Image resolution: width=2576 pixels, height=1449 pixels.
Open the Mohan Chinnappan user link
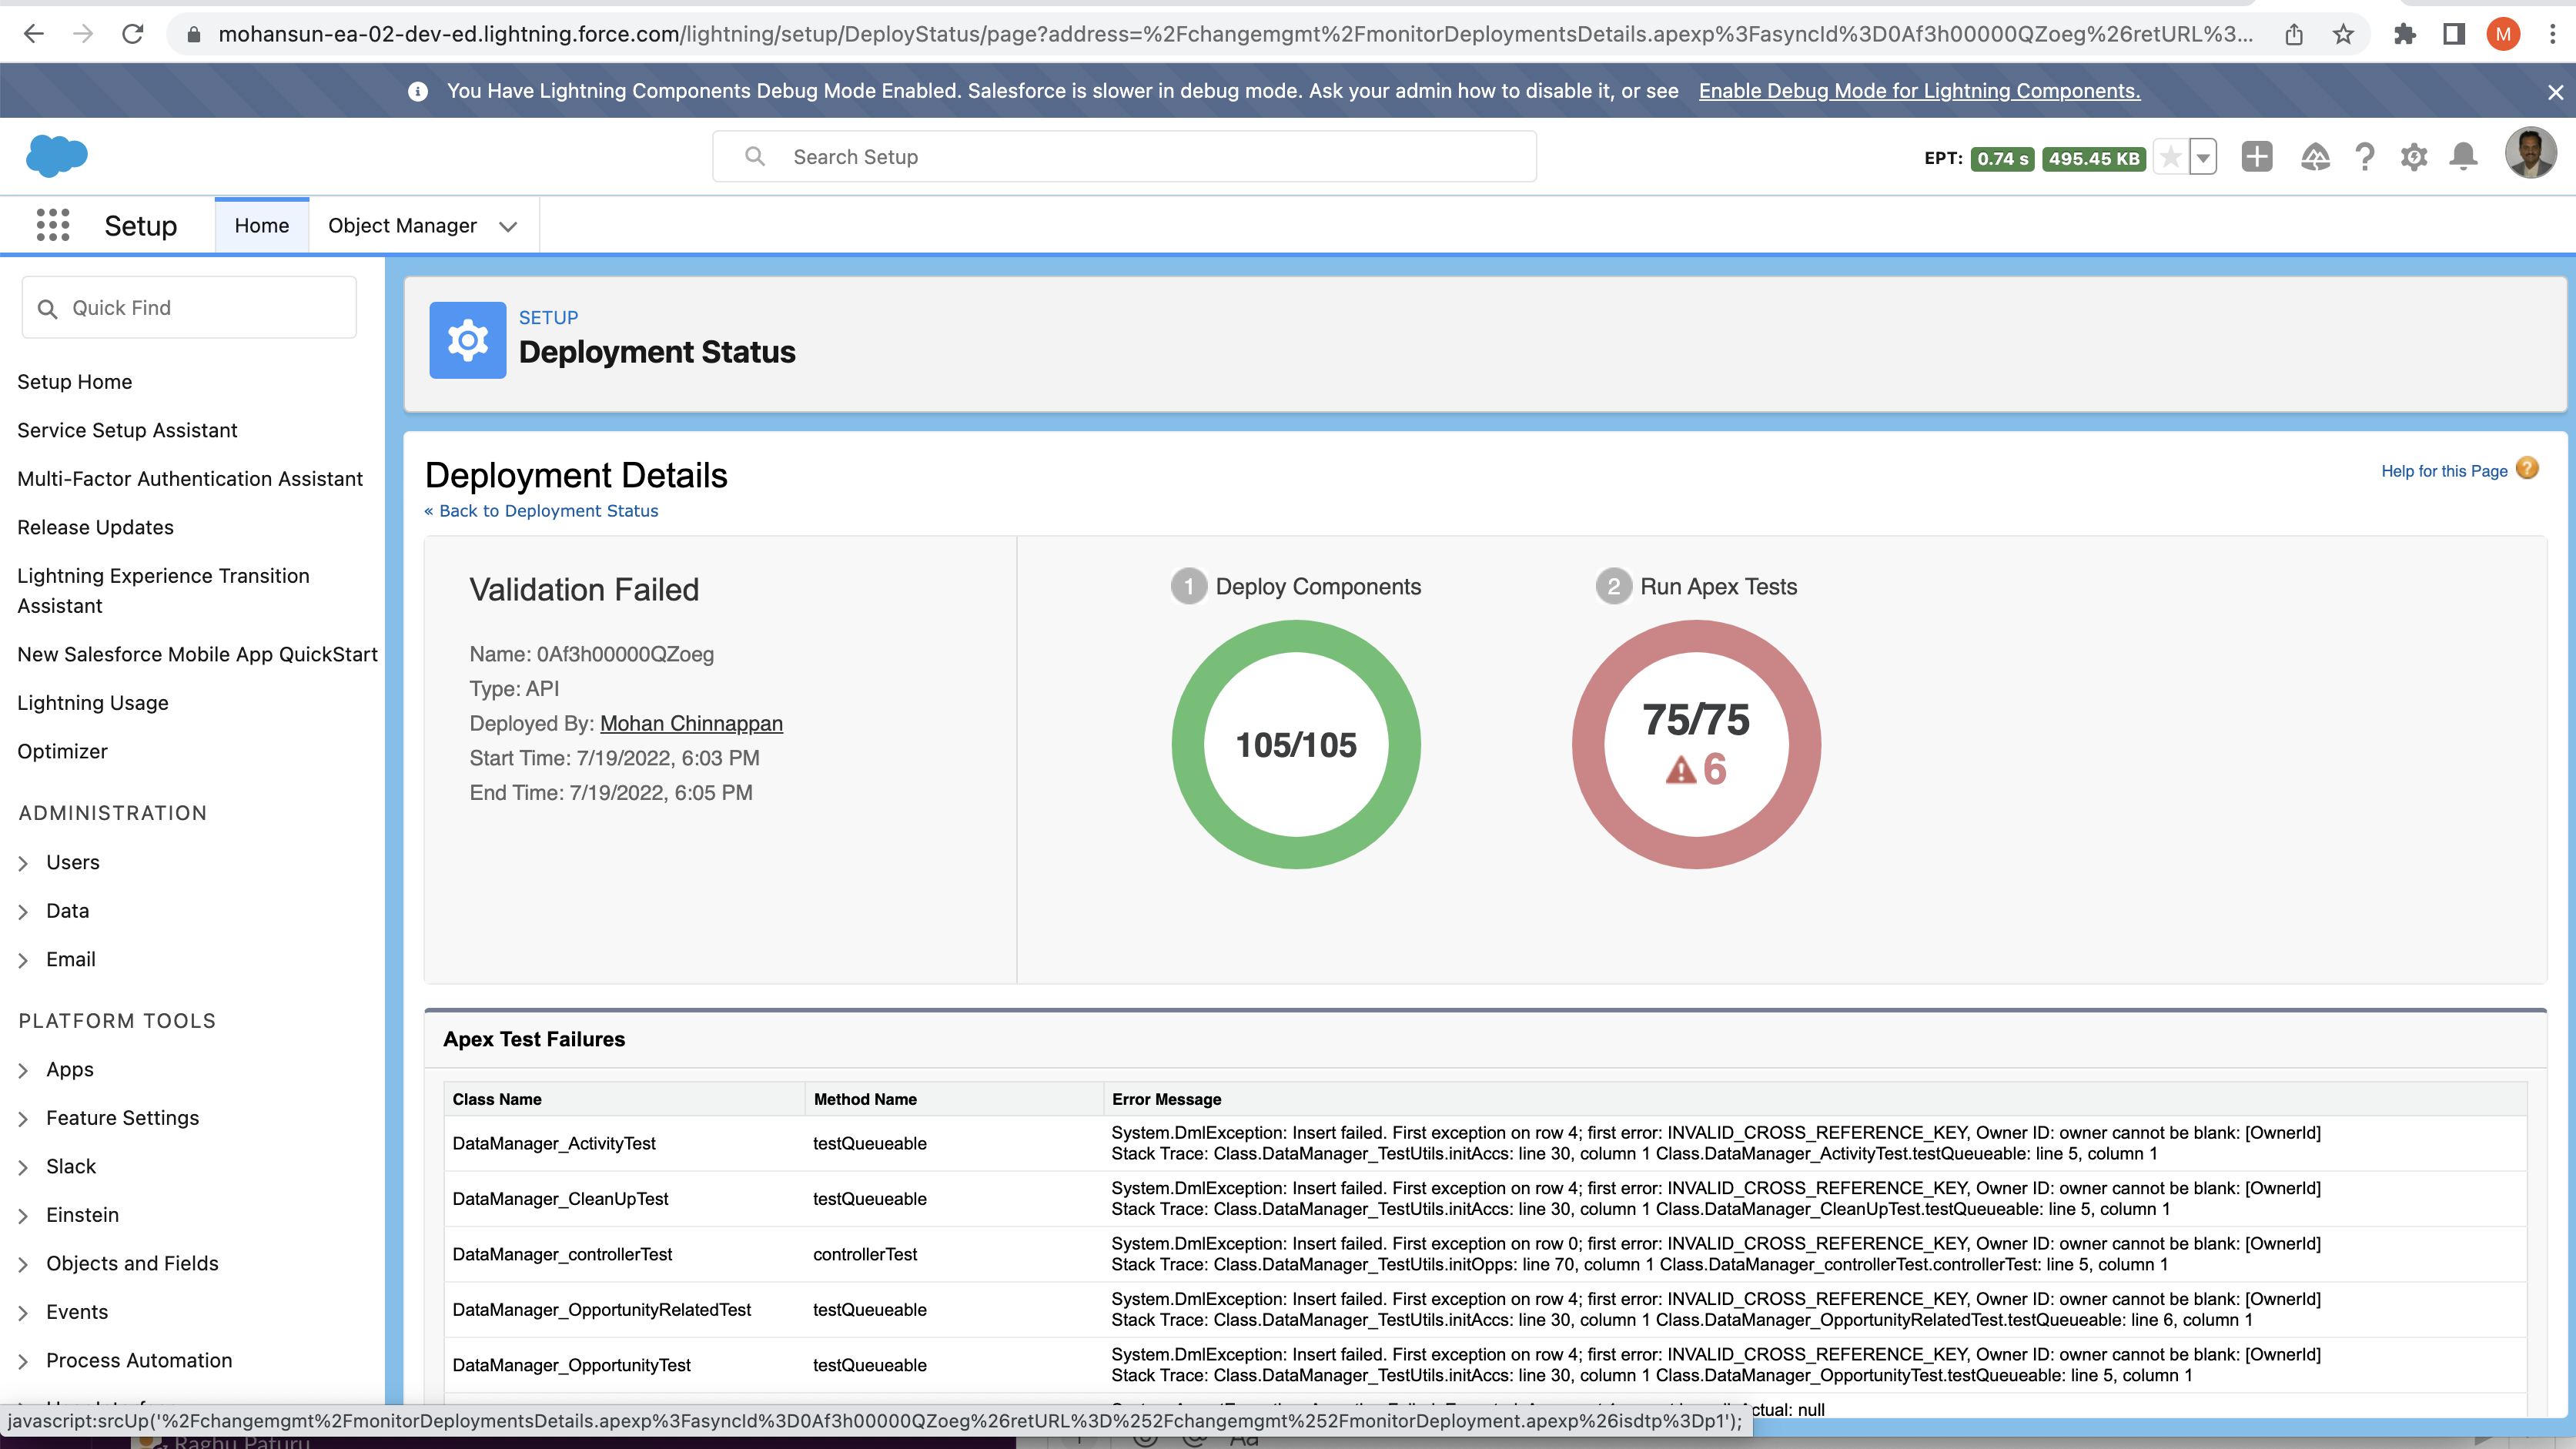(691, 723)
